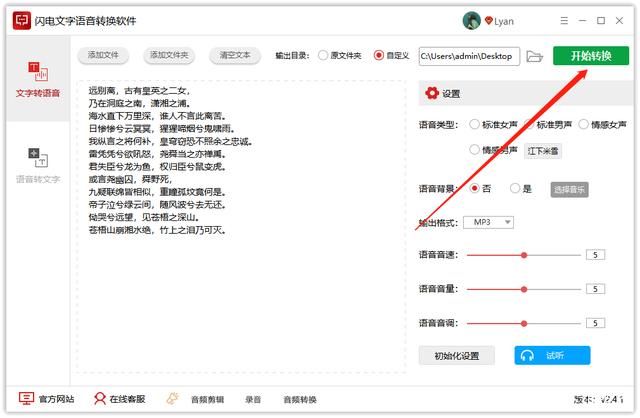
Task: Click the 官方网站 monitor icon
Action: click(26, 398)
